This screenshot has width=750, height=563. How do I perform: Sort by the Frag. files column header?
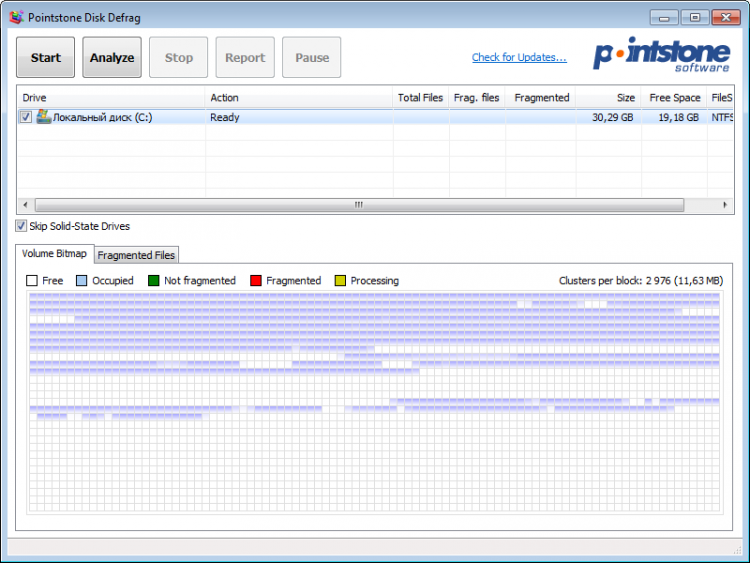click(476, 98)
